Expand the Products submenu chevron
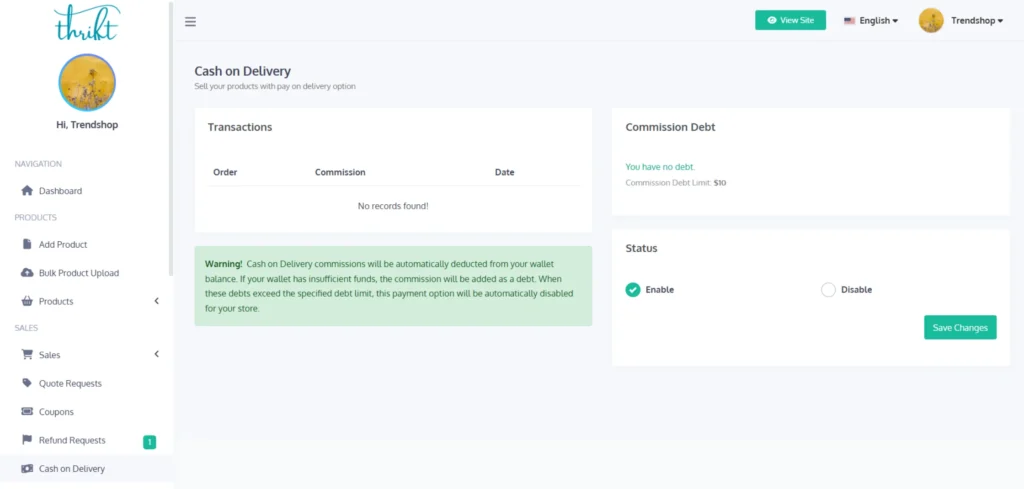The height and width of the screenshot is (489, 1024). (156, 301)
